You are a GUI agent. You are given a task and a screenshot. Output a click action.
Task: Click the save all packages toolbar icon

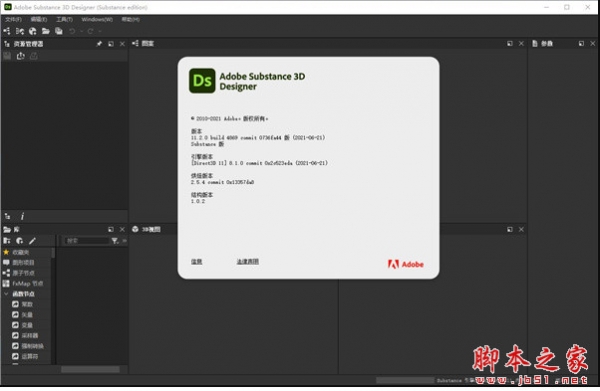(59, 31)
